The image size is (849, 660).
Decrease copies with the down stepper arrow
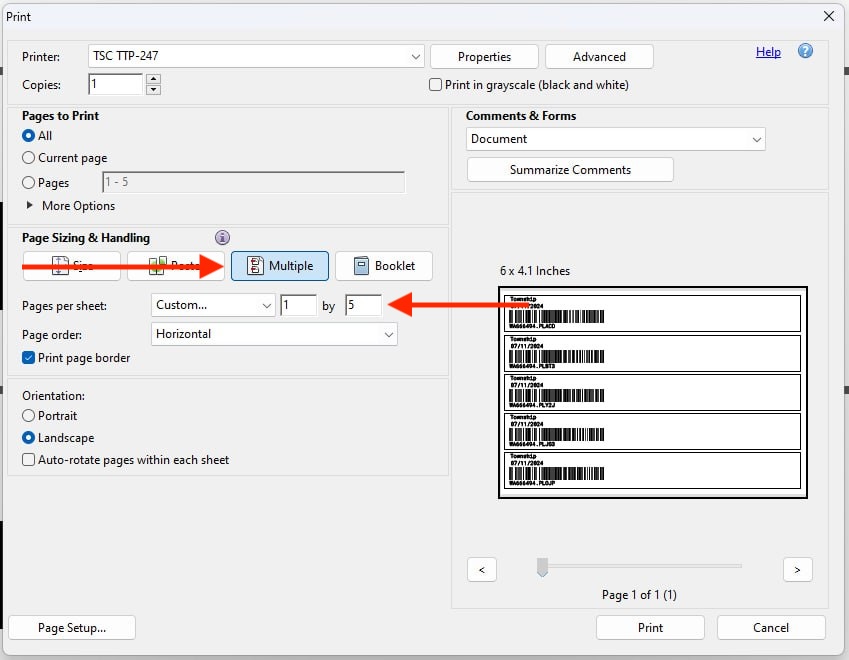154,89
